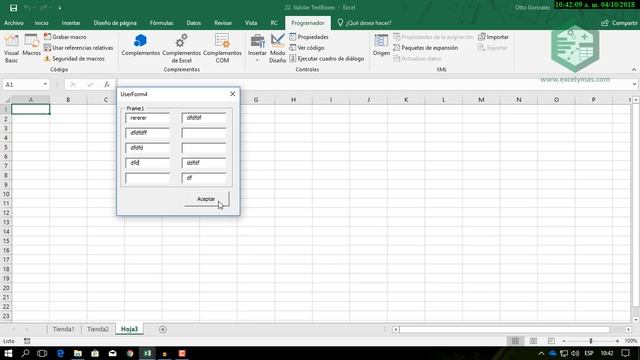Viewport: 640px width, 360px height.
Task: Switch to Page Layout view
Action: [533, 341]
